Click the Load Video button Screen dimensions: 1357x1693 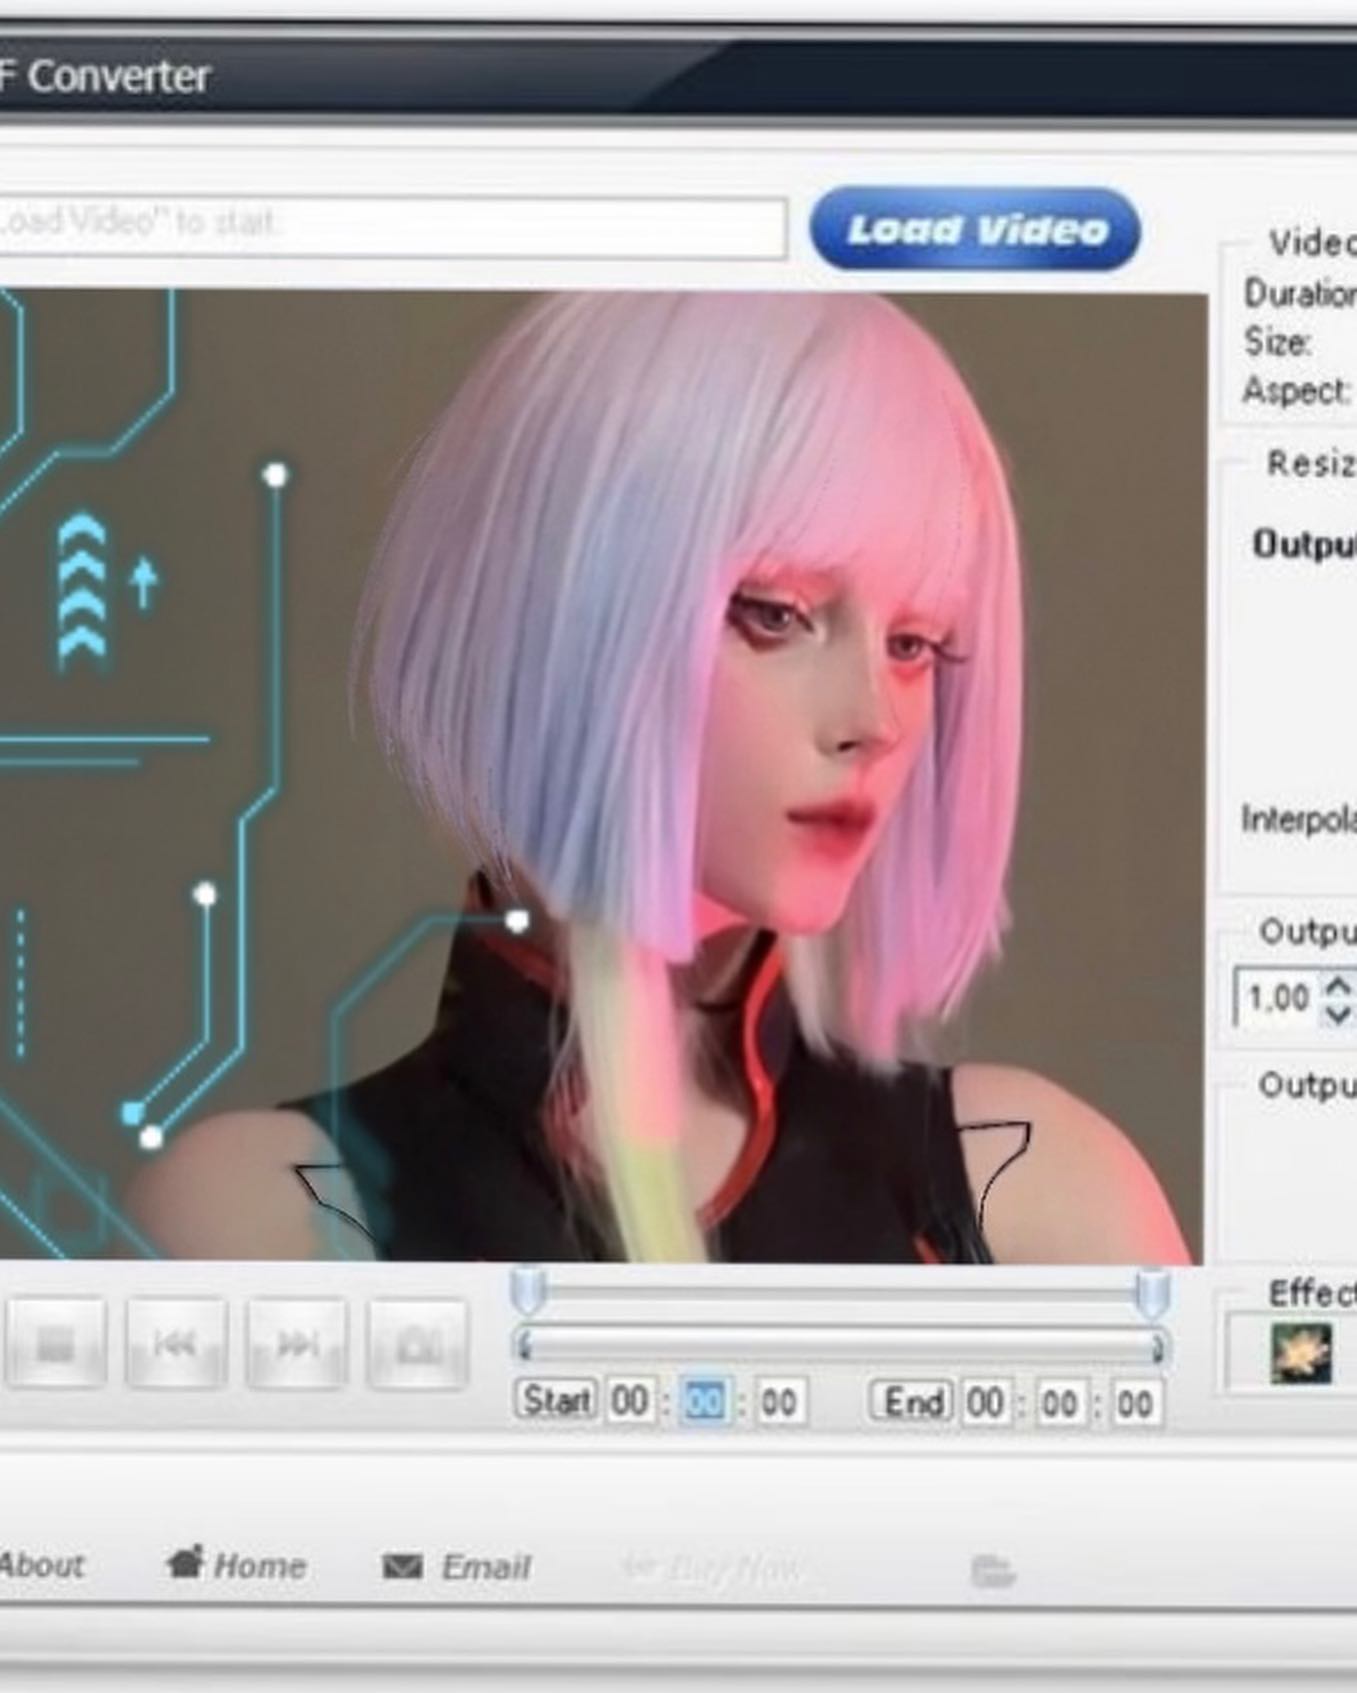tap(975, 230)
